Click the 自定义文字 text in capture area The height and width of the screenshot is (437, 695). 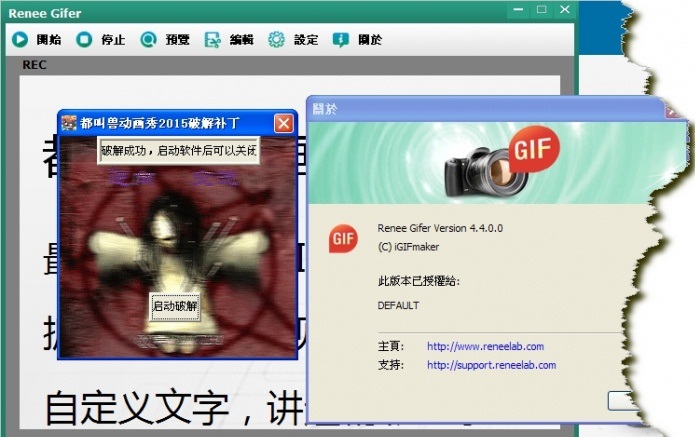(137, 407)
